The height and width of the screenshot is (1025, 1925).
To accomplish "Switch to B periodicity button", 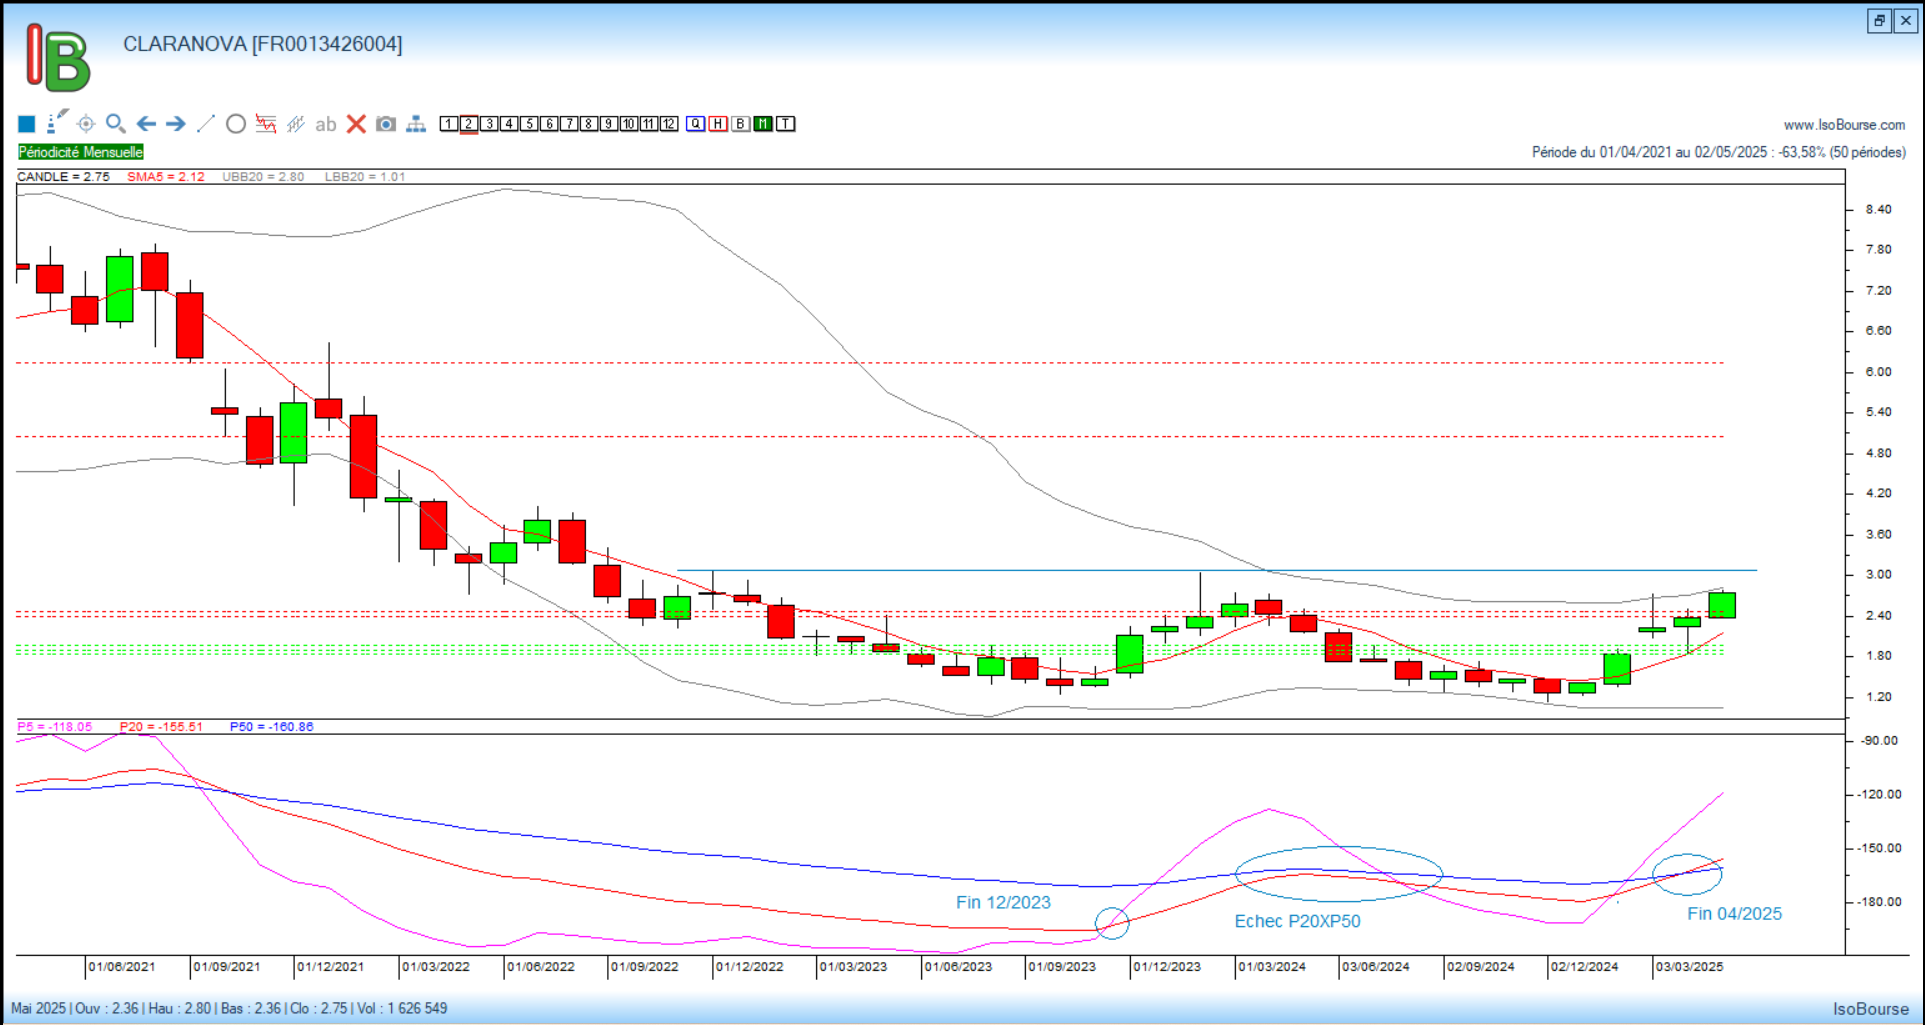I will pyautogui.click(x=740, y=124).
